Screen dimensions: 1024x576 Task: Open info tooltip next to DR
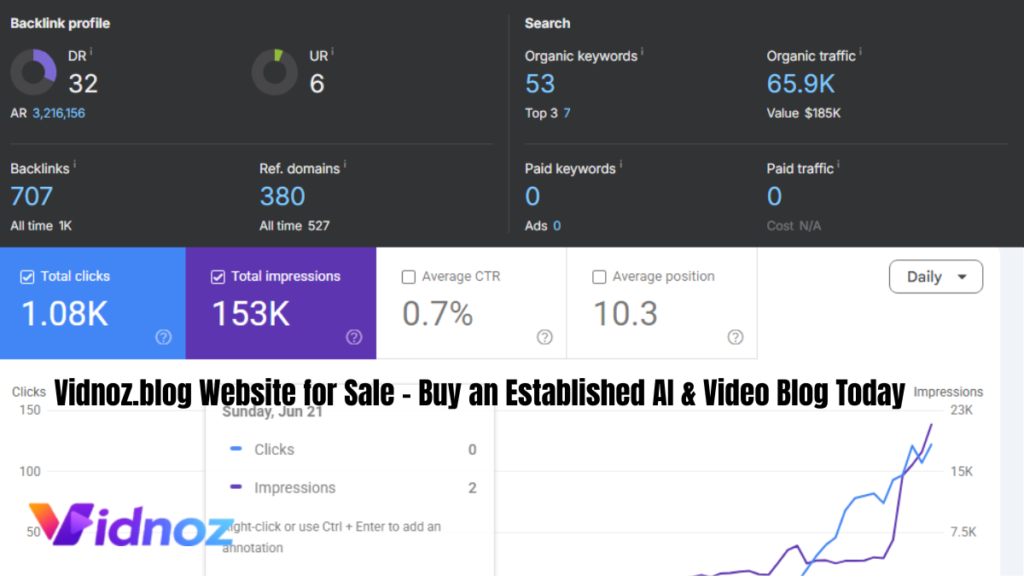tap(91, 52)
